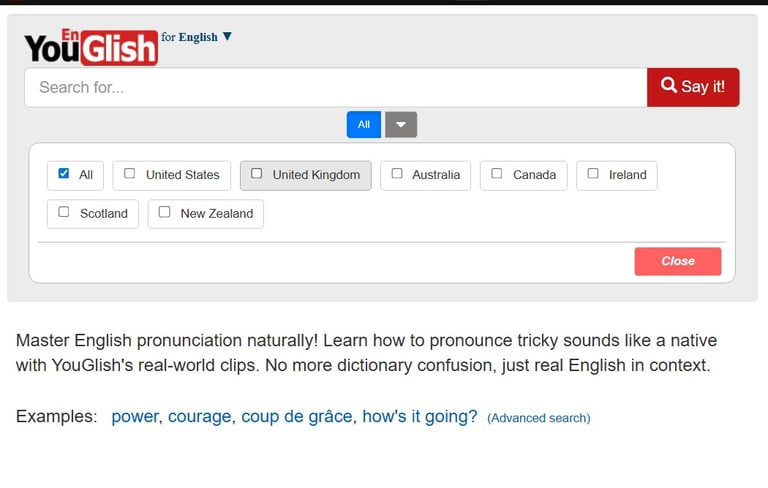The height and width of the screenshot is (488, 768).
Task: Enable the 'Ireland' accent checkbox
Action: [x=593, y=173]
